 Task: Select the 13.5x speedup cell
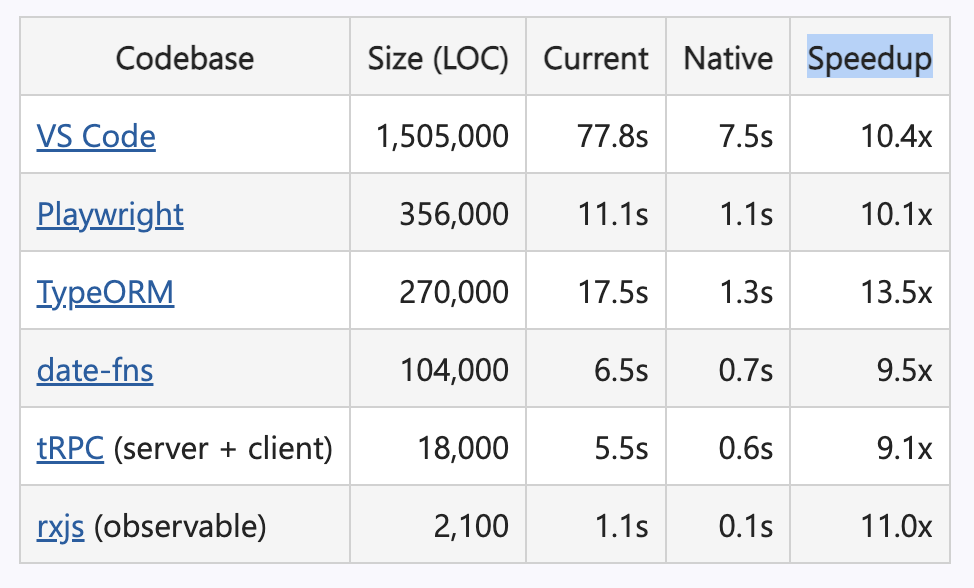pyautogui.click(x=896, y=292)
